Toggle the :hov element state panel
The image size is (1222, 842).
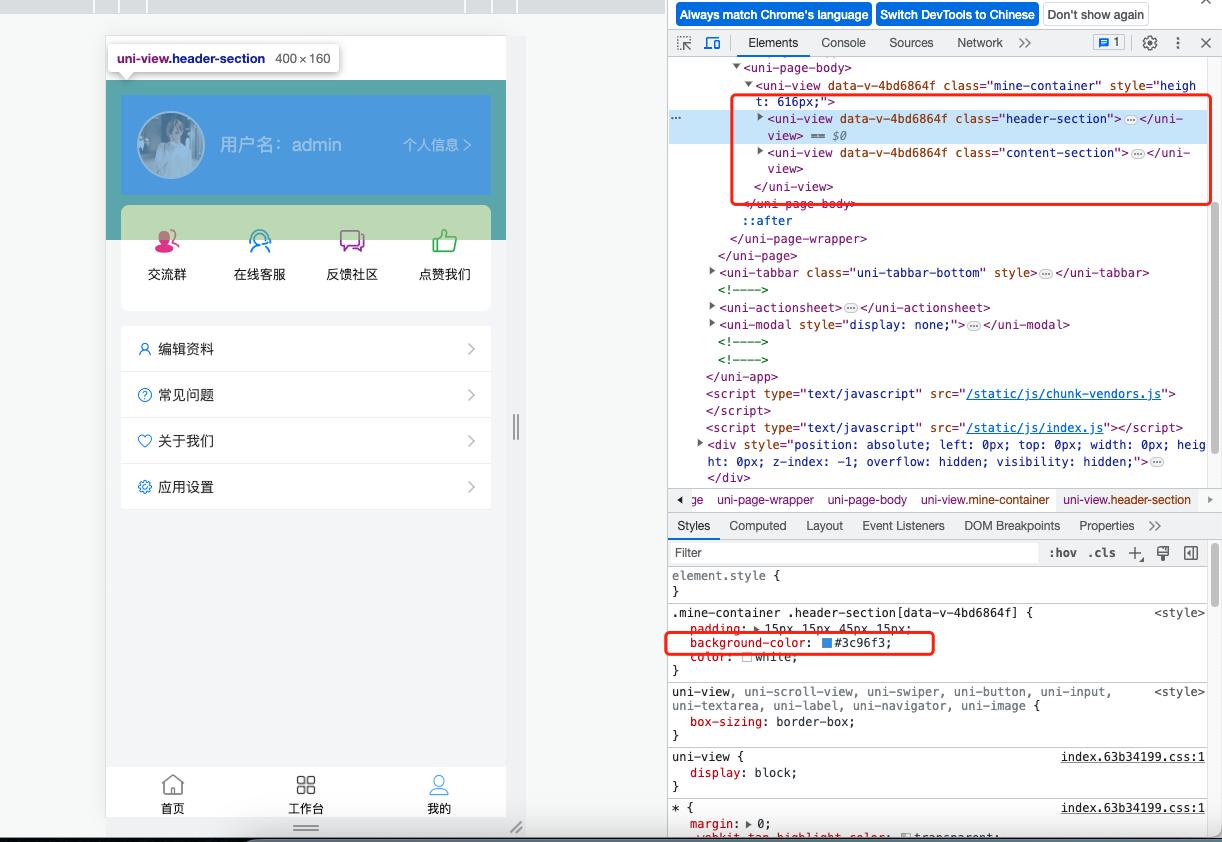1062,553
